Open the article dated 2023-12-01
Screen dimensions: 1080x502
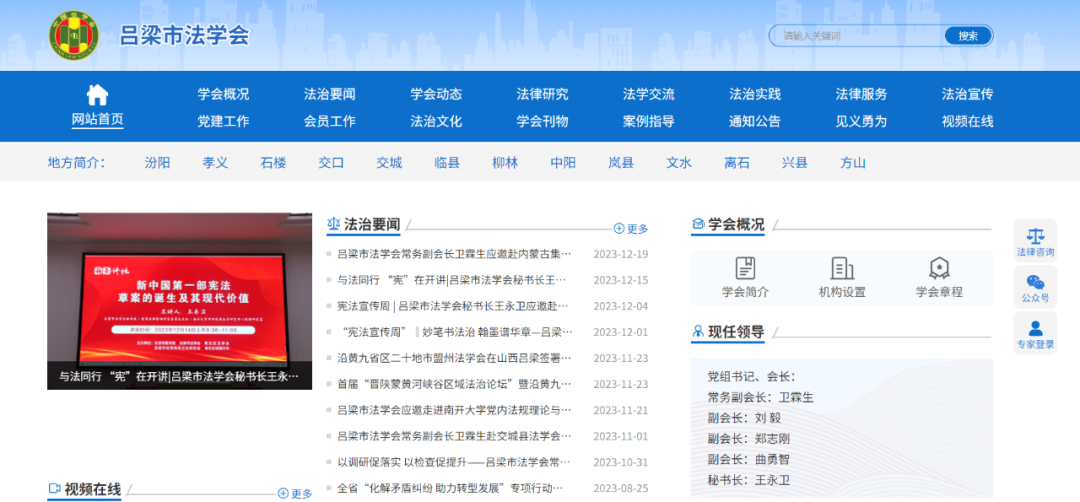pyautogui.click(x=454, y=332)
